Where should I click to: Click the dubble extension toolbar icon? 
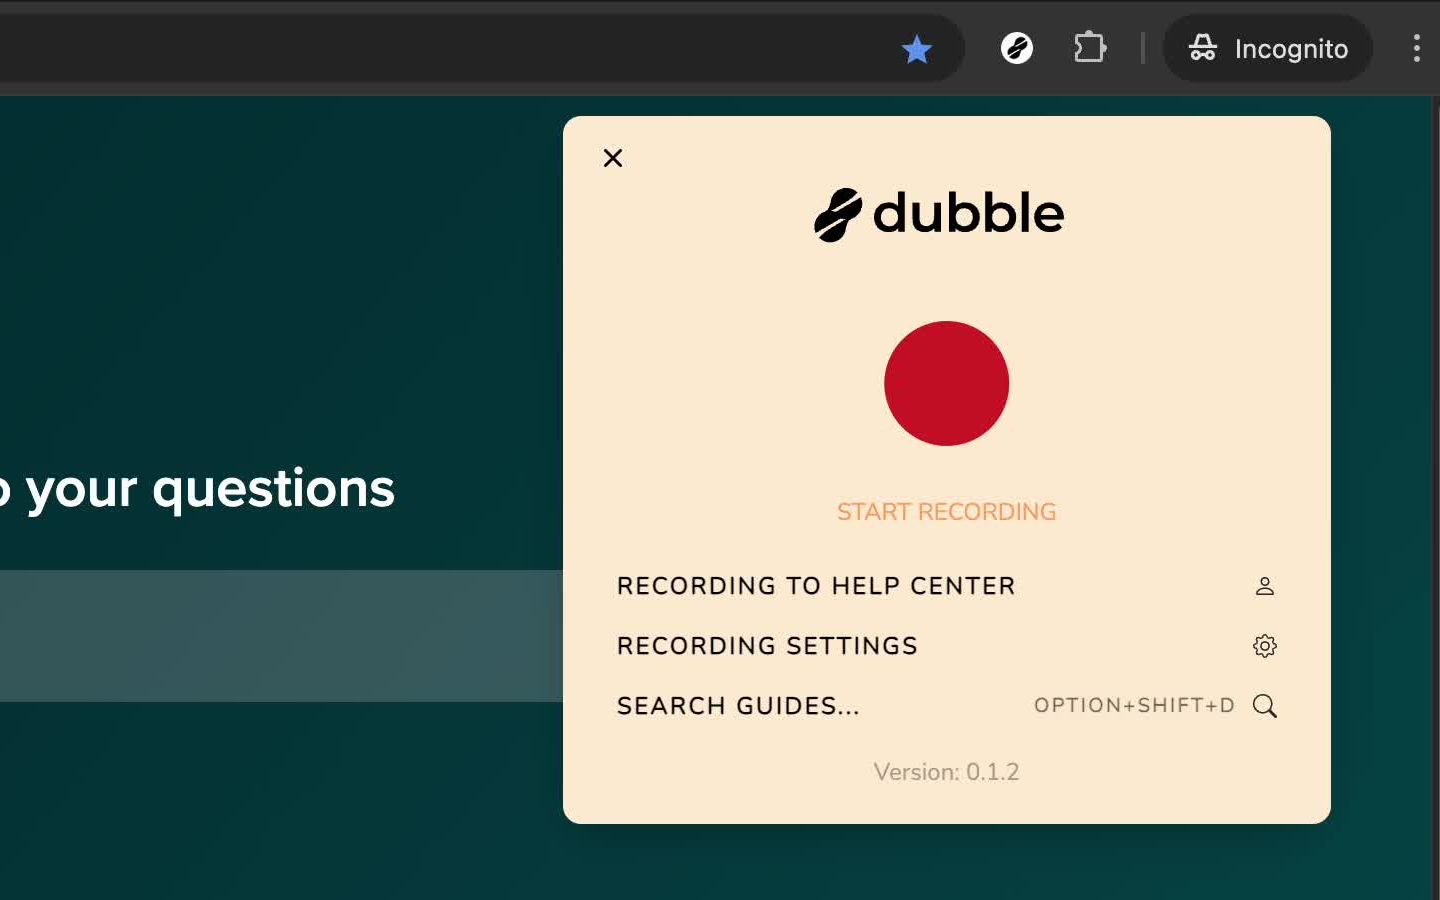1017,48
